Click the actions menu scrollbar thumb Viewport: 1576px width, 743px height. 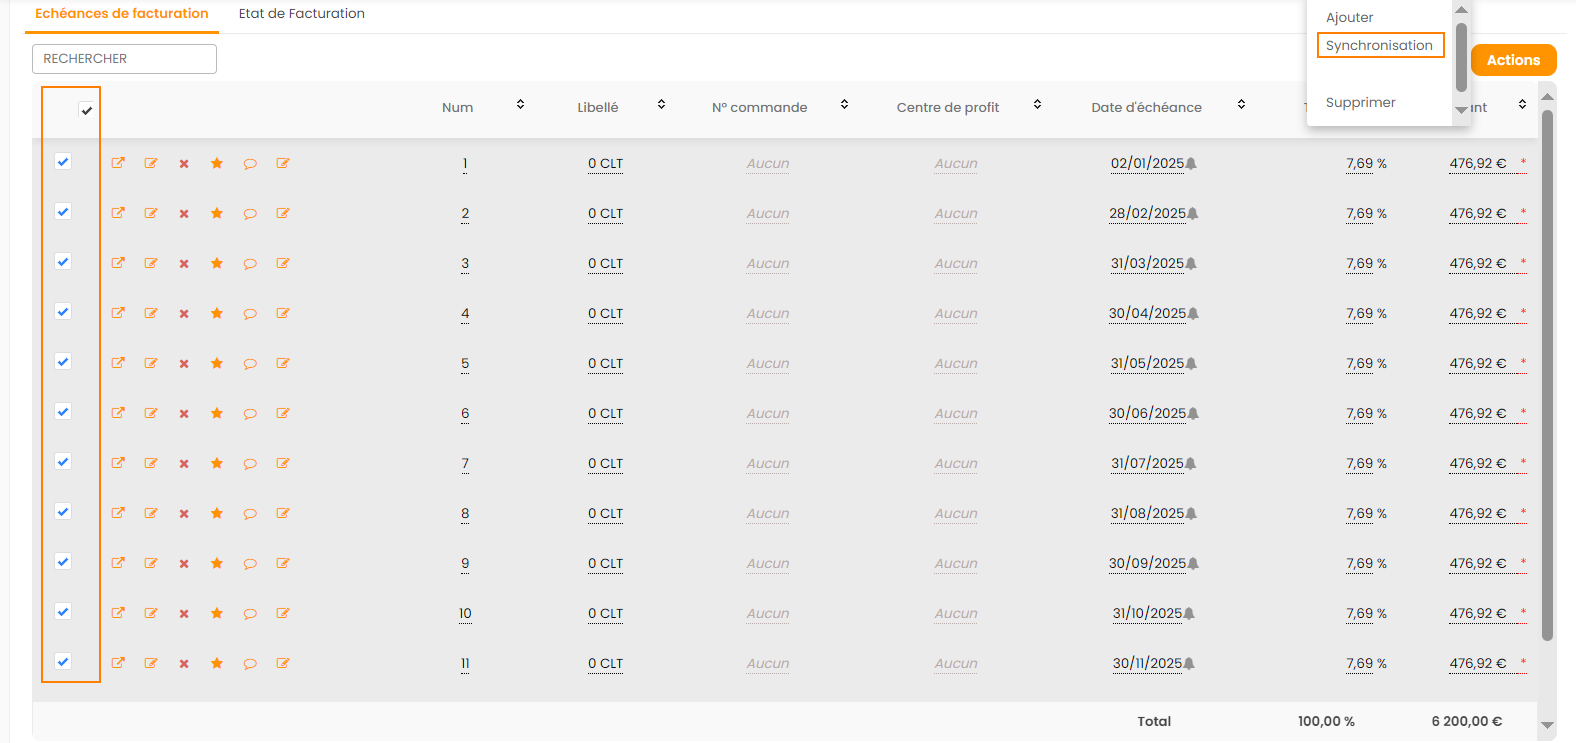1461,56
